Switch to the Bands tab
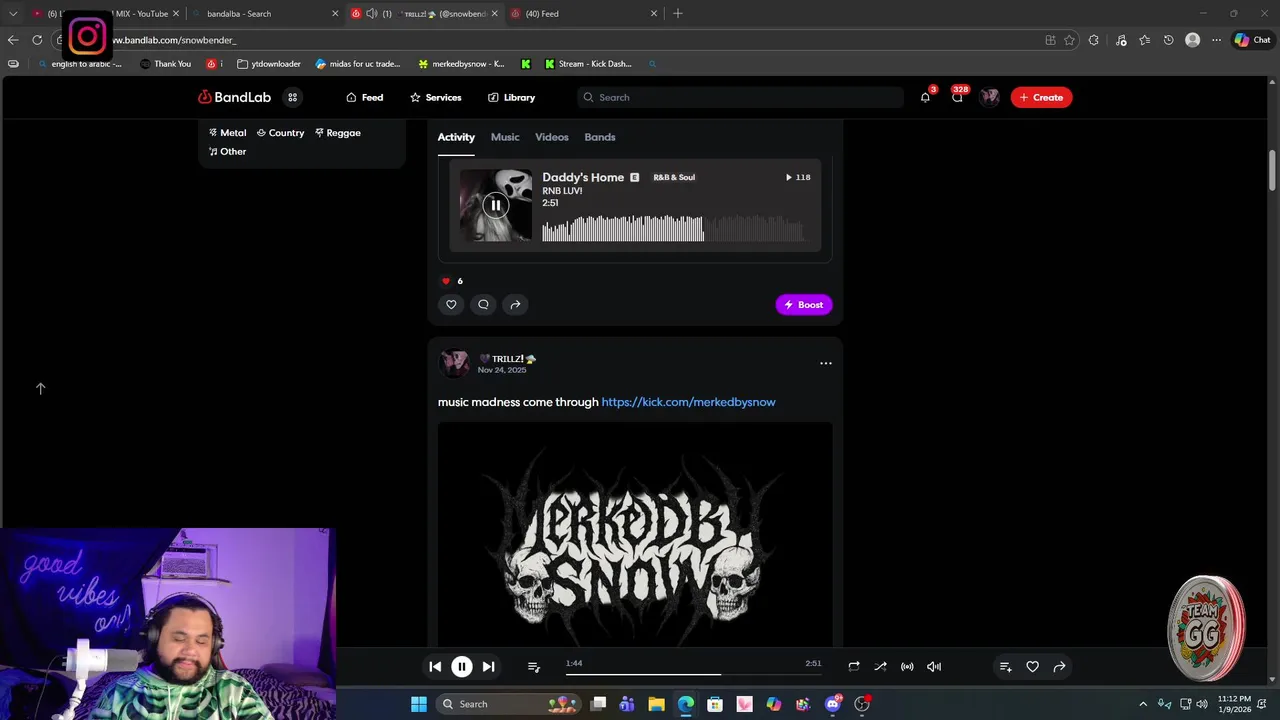 click(x=600, y=137)
